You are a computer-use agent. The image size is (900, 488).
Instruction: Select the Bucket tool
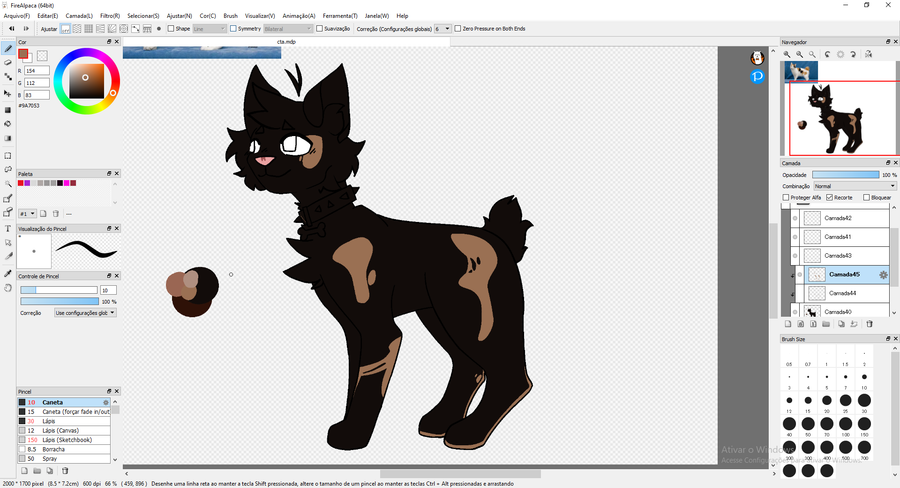pyautogui.click(x=7, y=123)
